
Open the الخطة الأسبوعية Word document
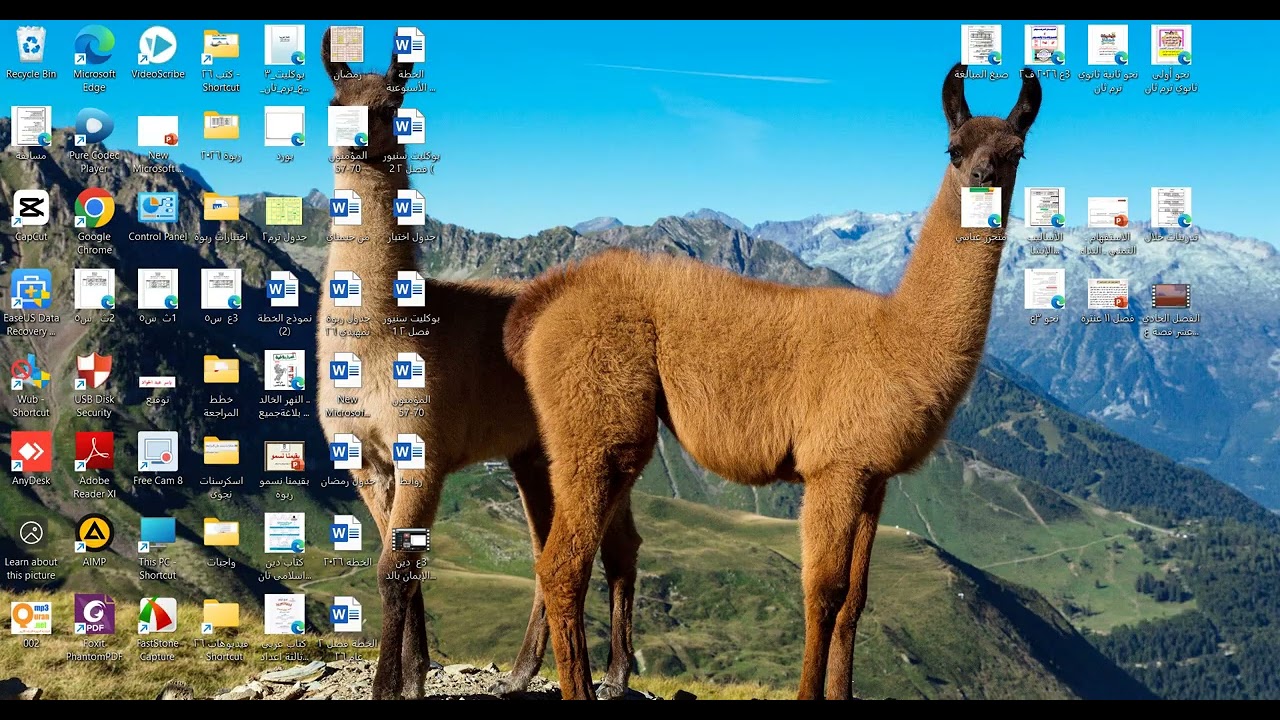tap(409, 46)
